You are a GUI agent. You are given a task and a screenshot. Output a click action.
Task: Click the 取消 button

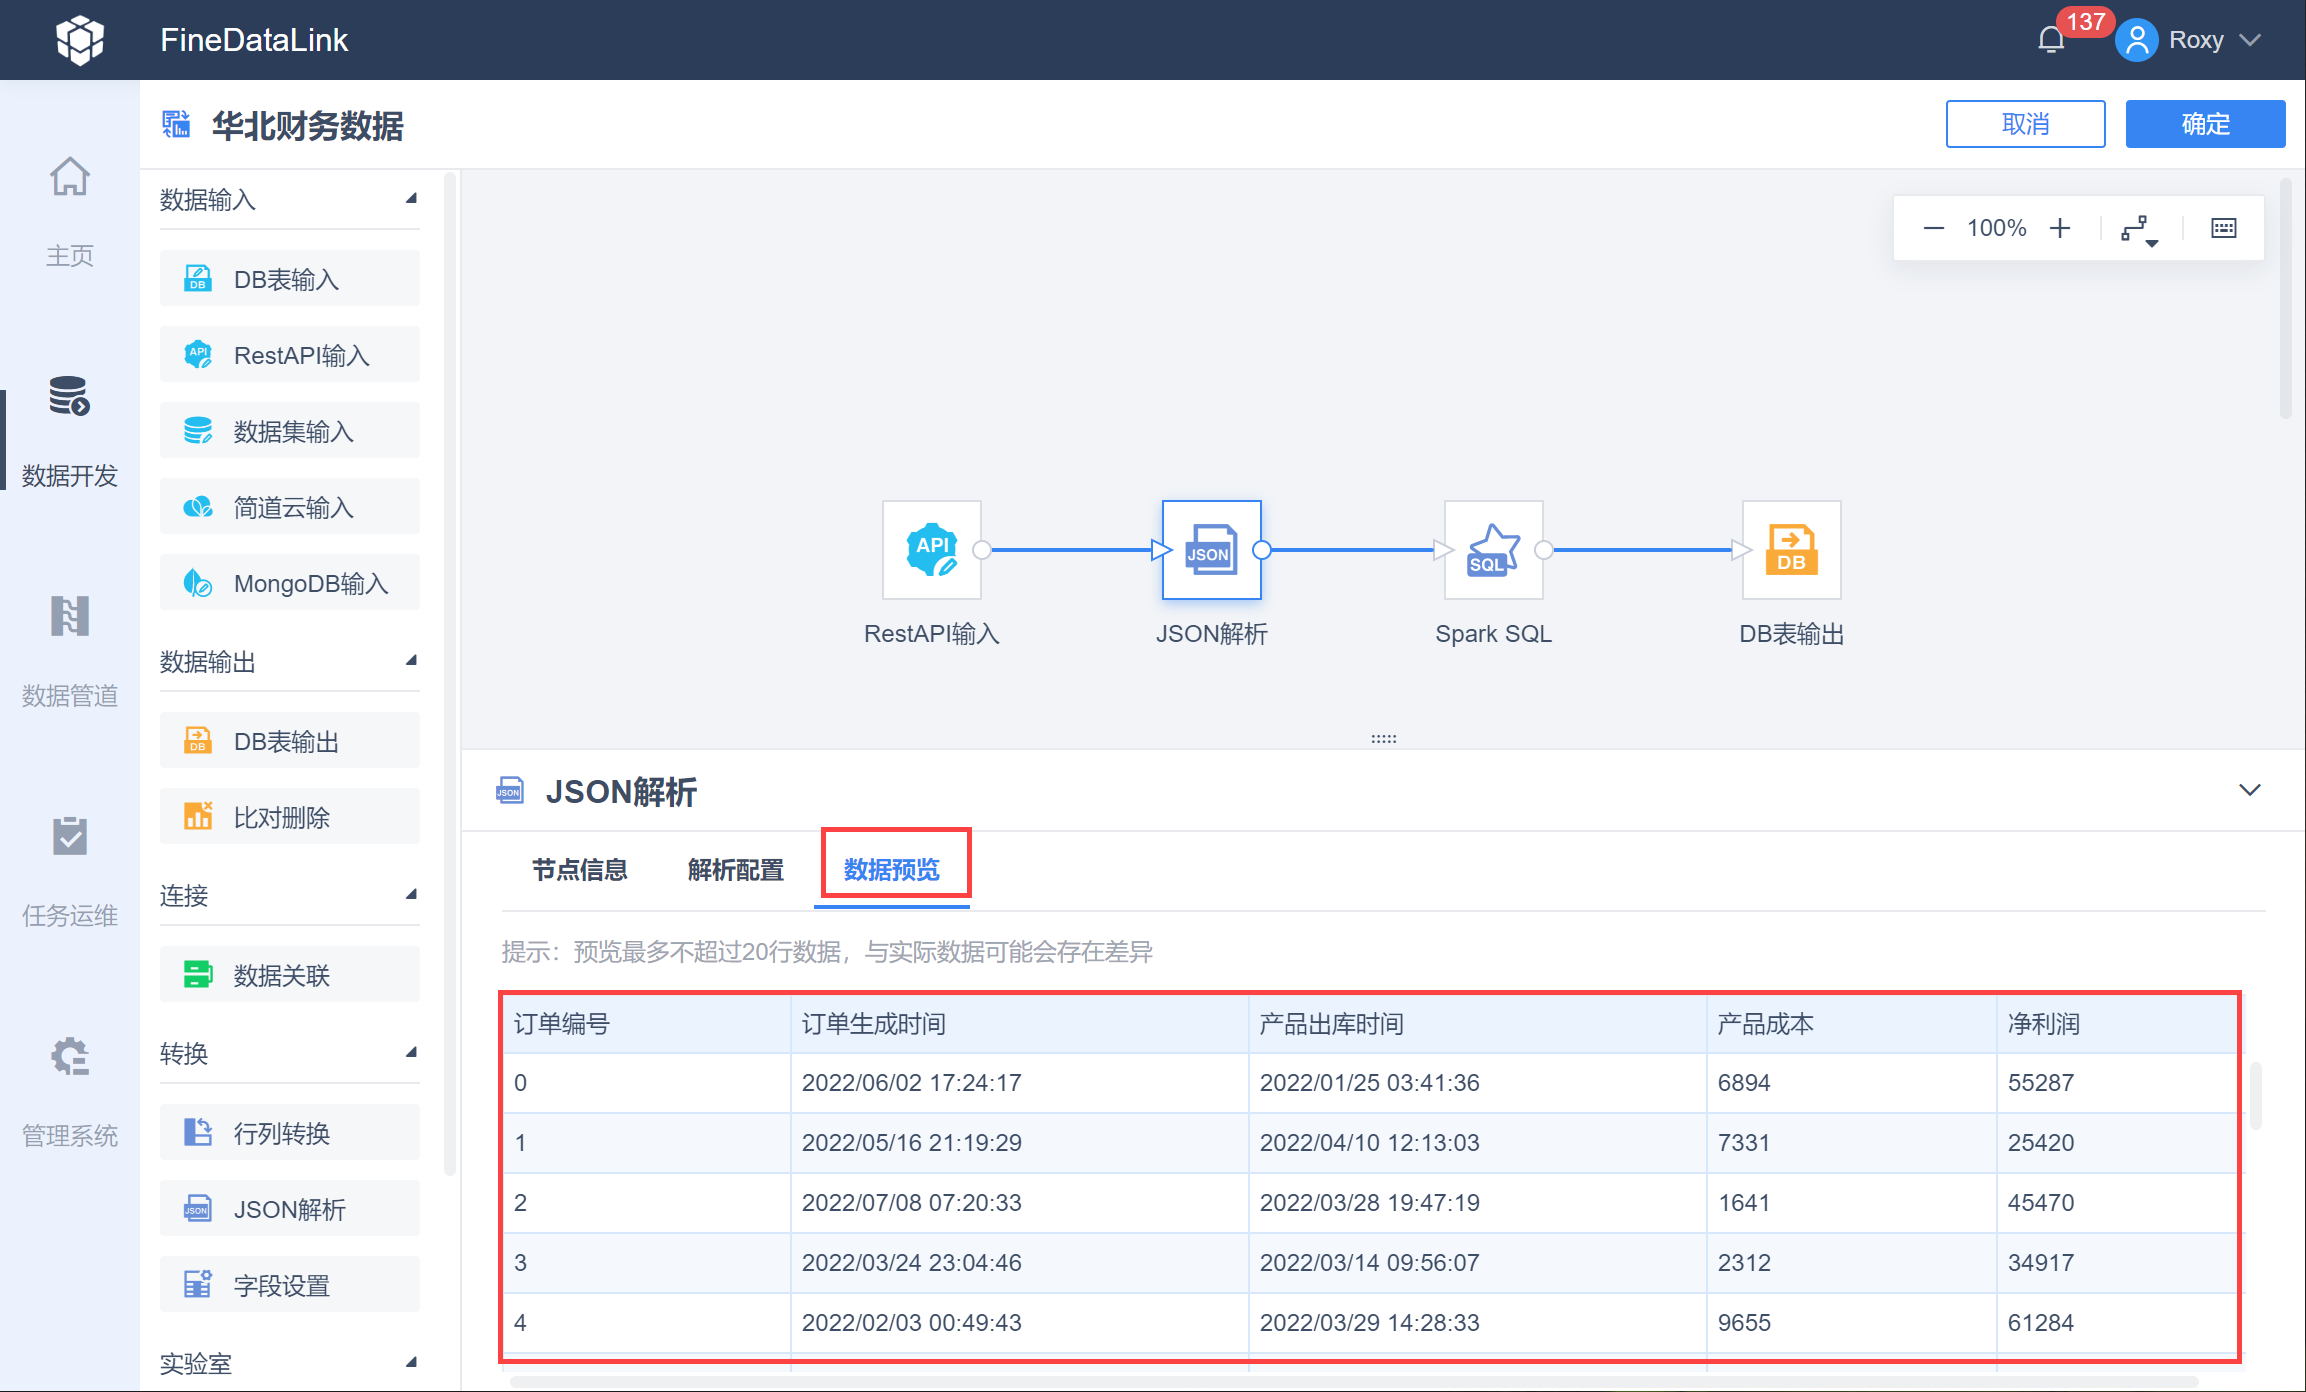point(2025,124)
